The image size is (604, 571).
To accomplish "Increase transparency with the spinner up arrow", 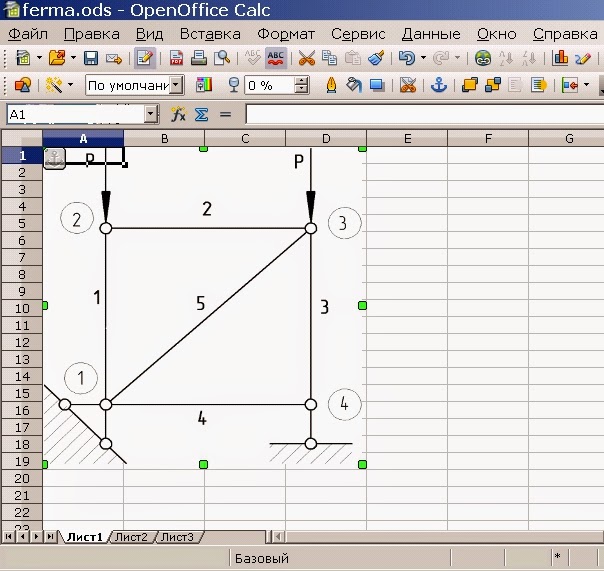I will [302, 81].
